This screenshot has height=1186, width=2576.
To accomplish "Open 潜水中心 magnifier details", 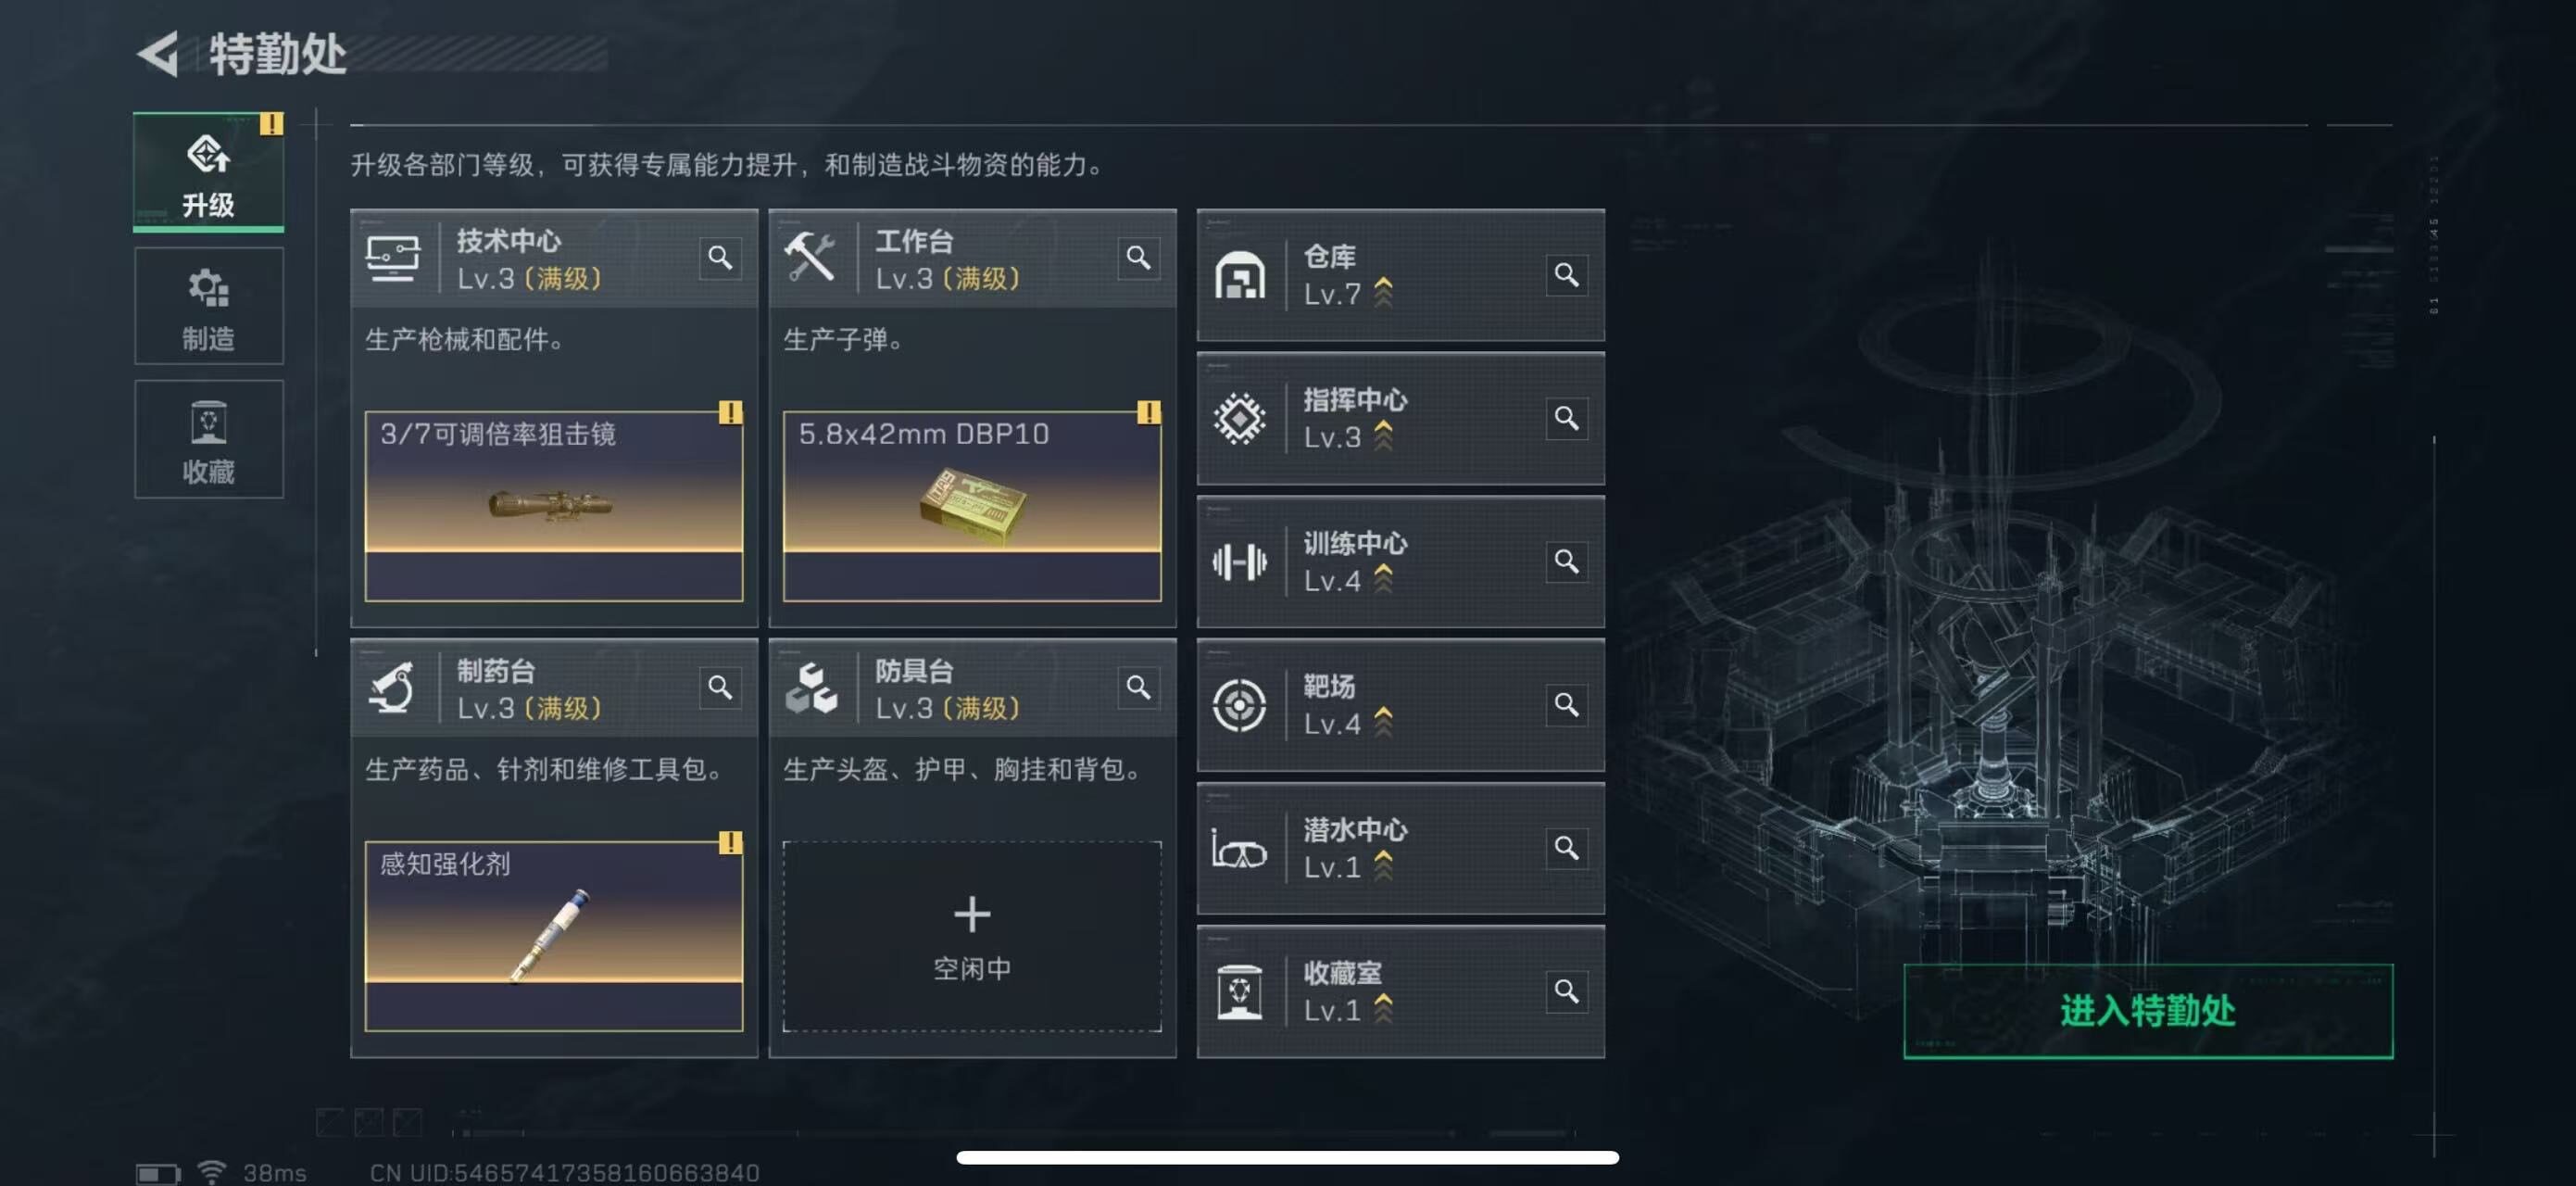I will pos(1566,848).
